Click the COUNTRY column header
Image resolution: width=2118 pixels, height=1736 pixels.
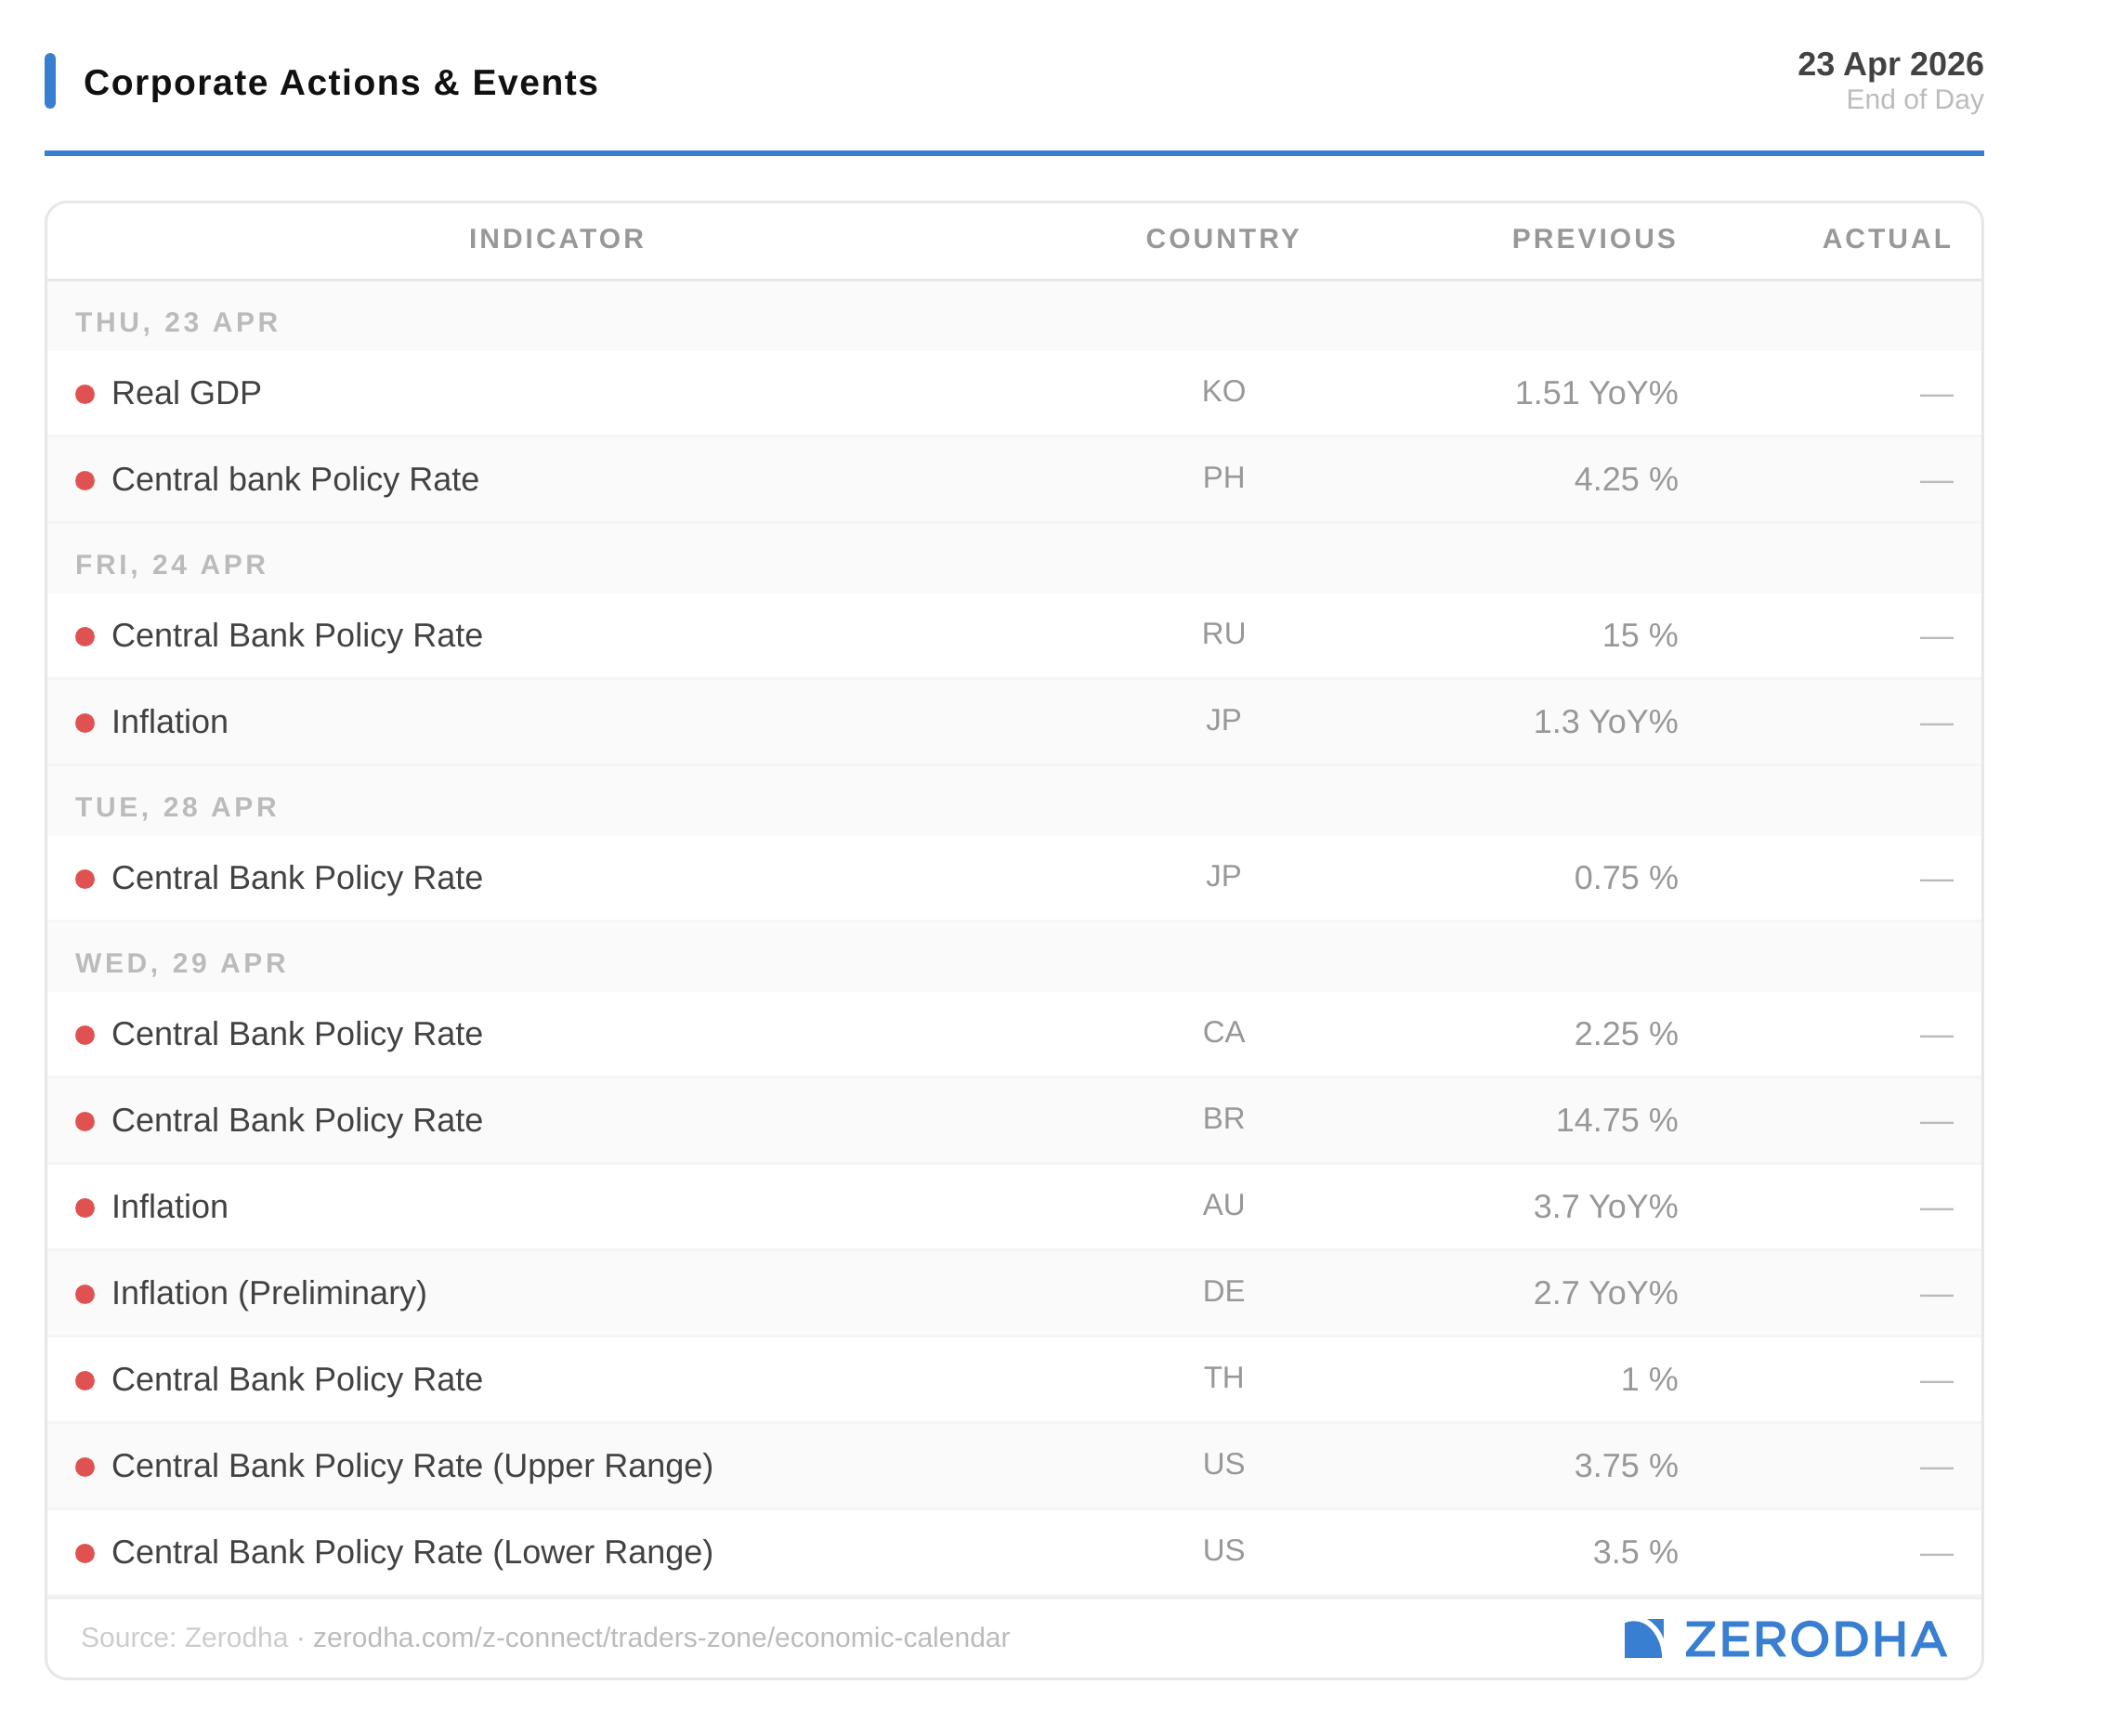(x=1222, y=239)
